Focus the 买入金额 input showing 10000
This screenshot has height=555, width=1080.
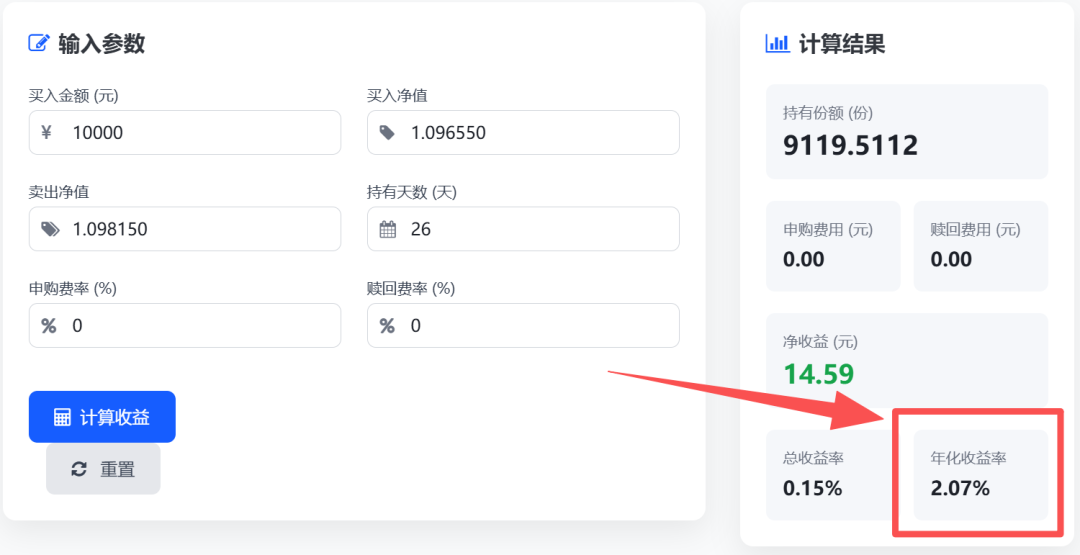click(x=200, y=132)
